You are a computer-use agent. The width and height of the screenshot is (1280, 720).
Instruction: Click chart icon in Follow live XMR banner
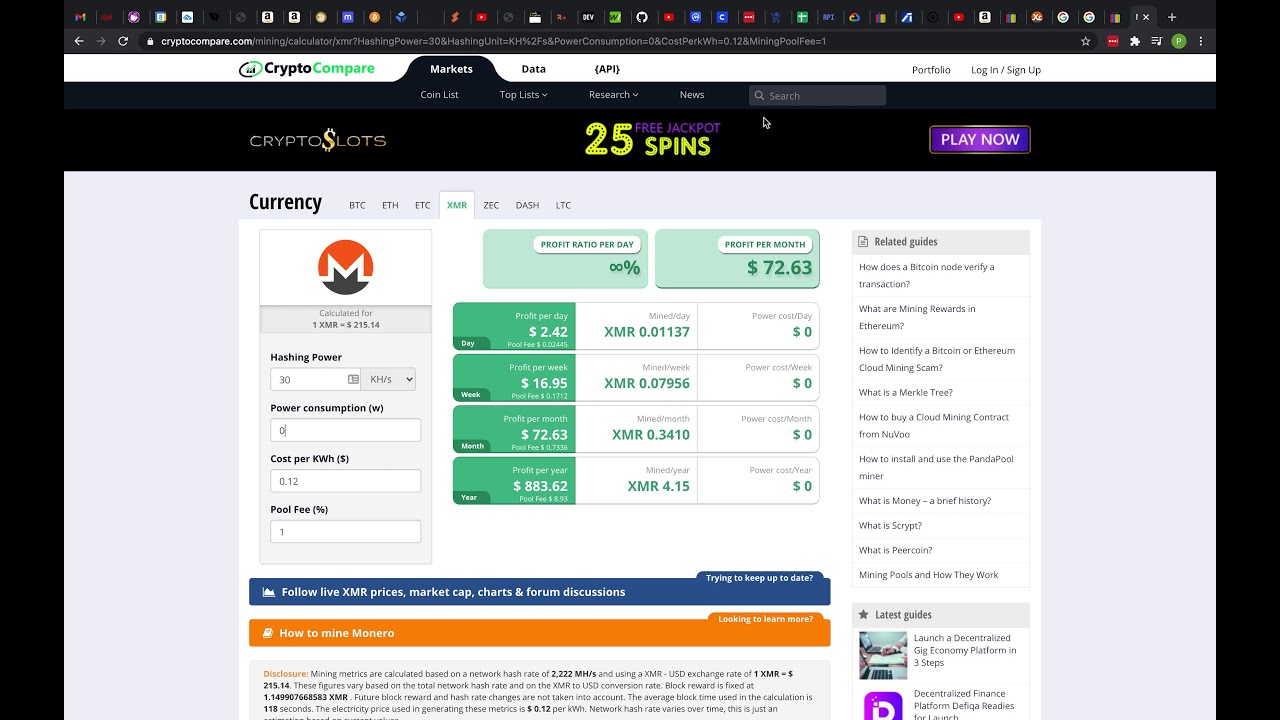click(269, 592)
